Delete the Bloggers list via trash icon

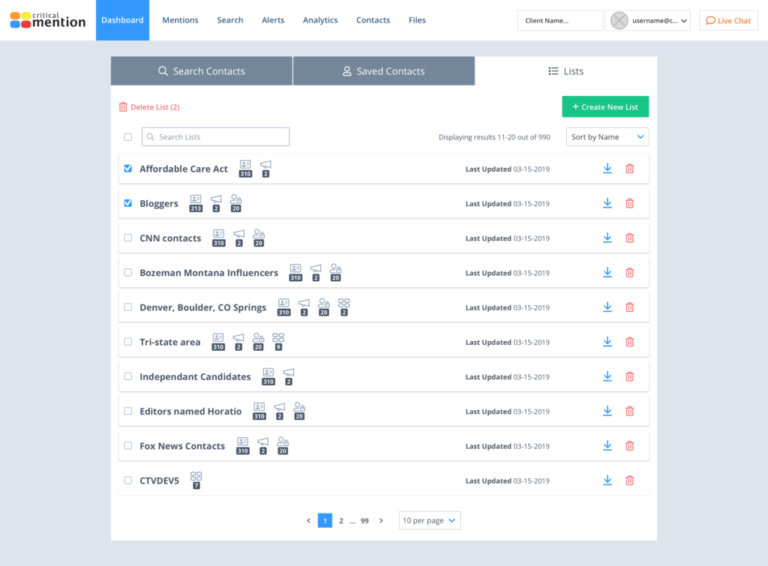[x=629, y=204]
